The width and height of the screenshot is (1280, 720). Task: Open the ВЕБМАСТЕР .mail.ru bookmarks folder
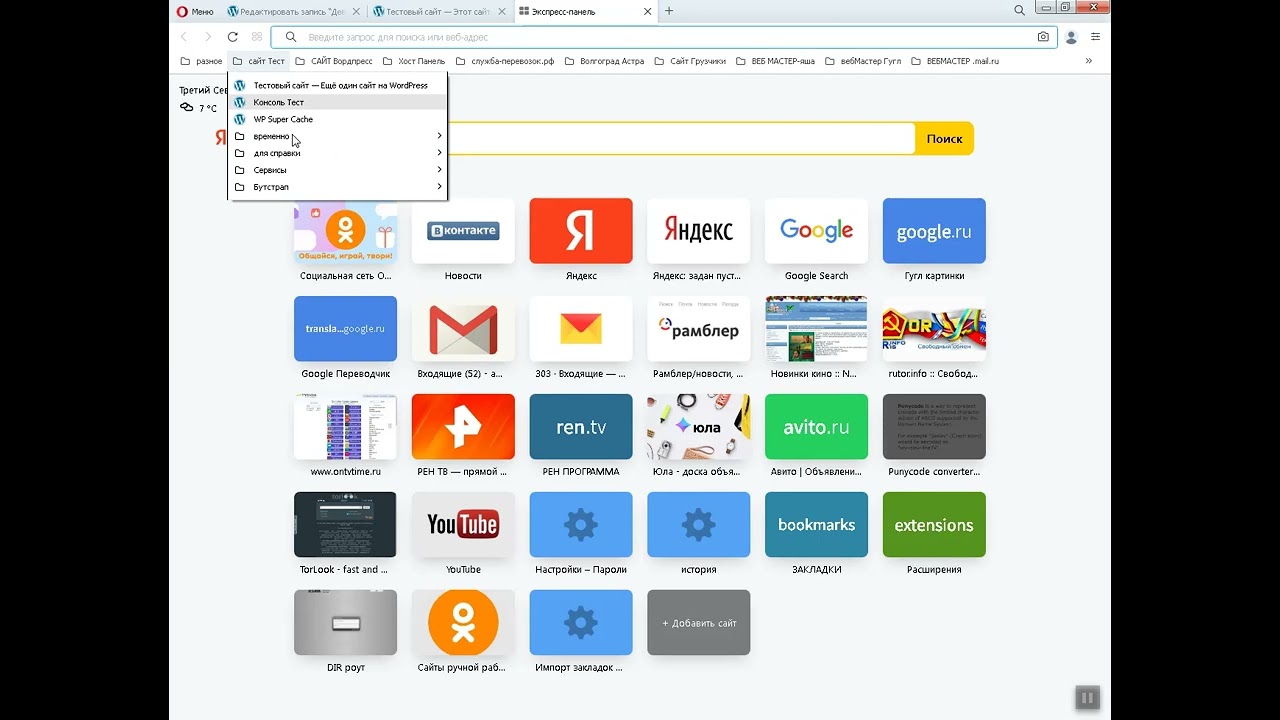point(954,61)
